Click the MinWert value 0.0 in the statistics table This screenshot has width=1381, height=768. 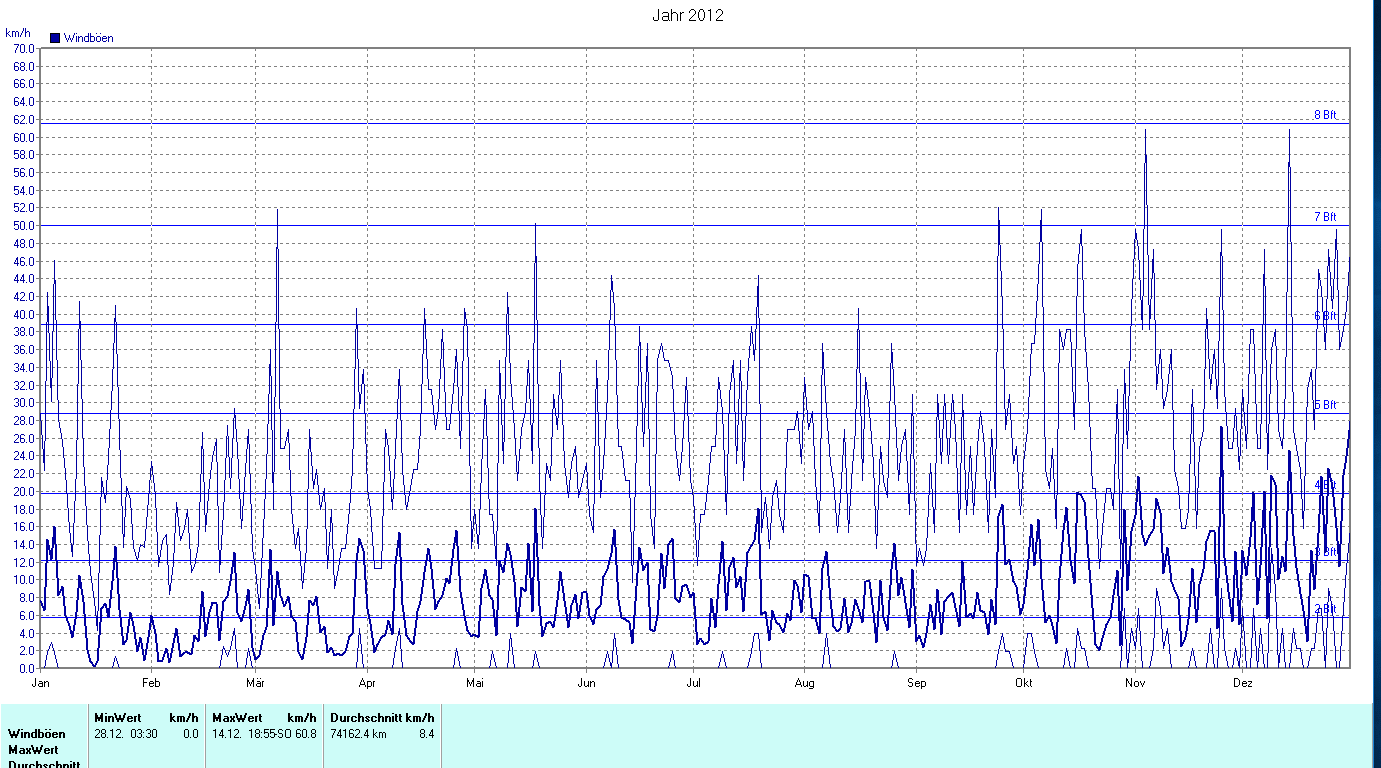pos(190,734)
